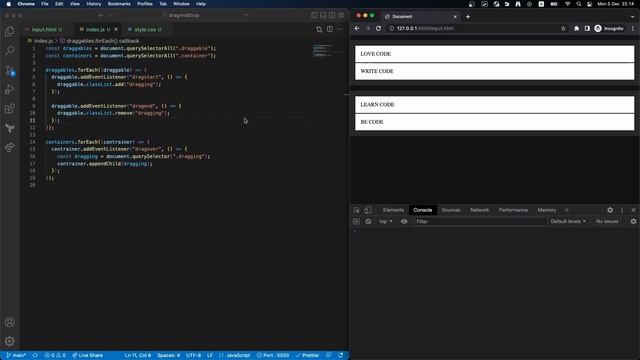Viewport: 640px width, 360px height.
Task: Go back in Chrome browser
Action: pos(357,29)
